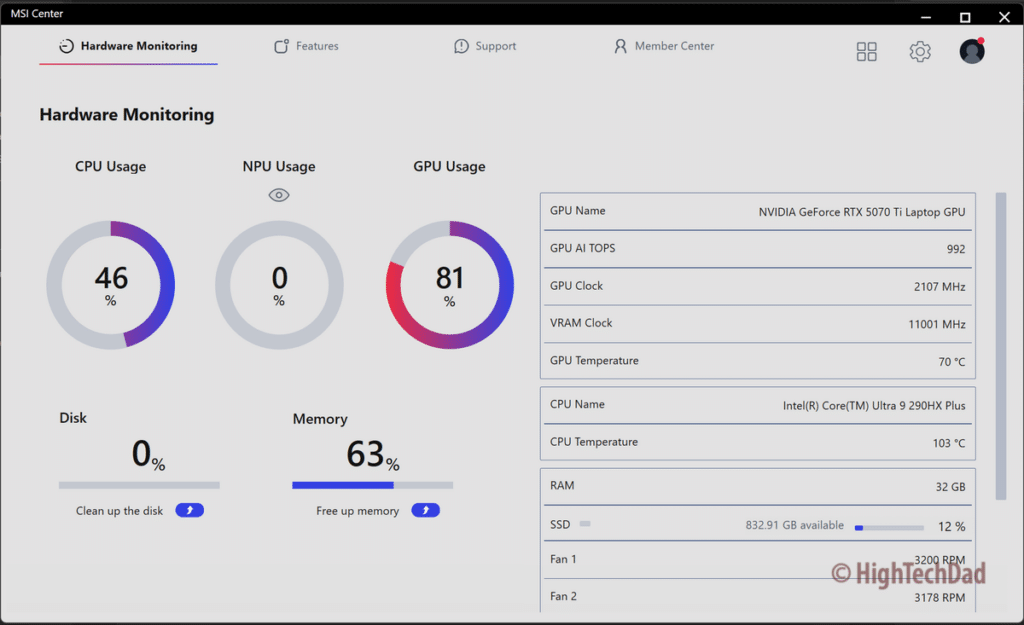Click the CPU Temperature 103 °C value
The height and width of the screenshot is (625, 1024).
pyautogui.click(x=948, y=443)
